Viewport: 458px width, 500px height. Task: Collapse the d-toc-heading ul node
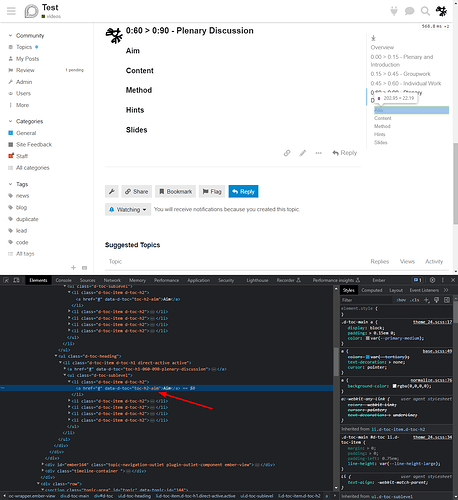(x=56, y=356)
